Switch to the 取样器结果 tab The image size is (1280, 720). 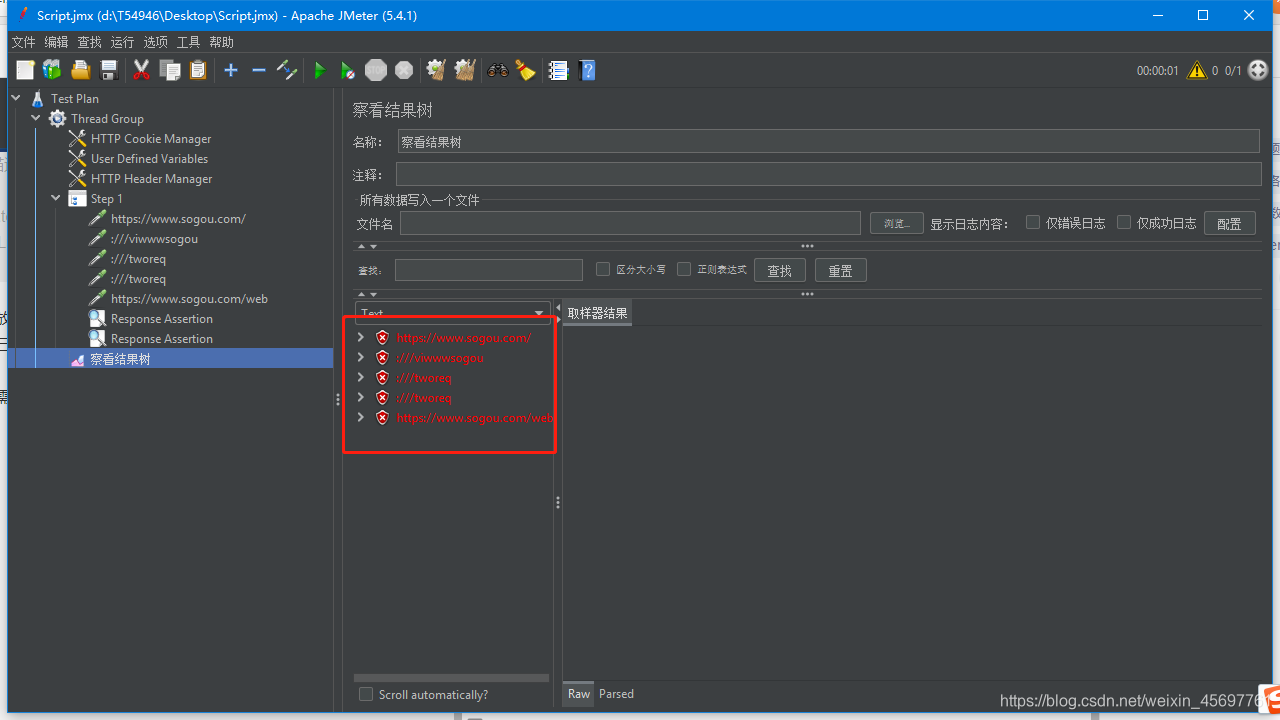(x=598, y=313)
